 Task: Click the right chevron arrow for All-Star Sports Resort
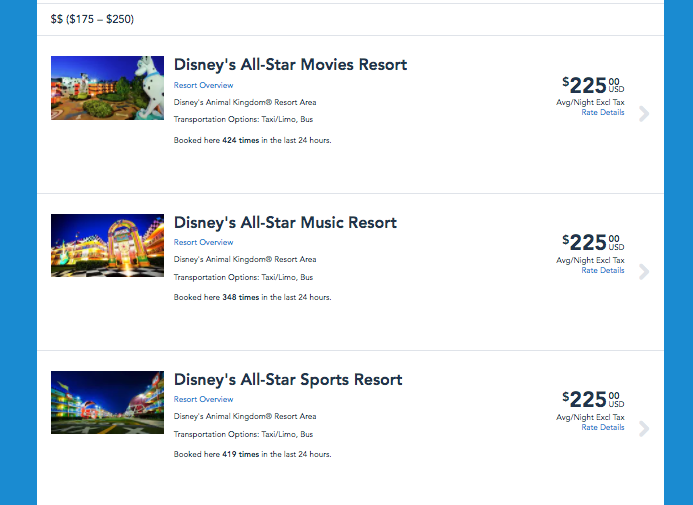(x=643, y=428)
